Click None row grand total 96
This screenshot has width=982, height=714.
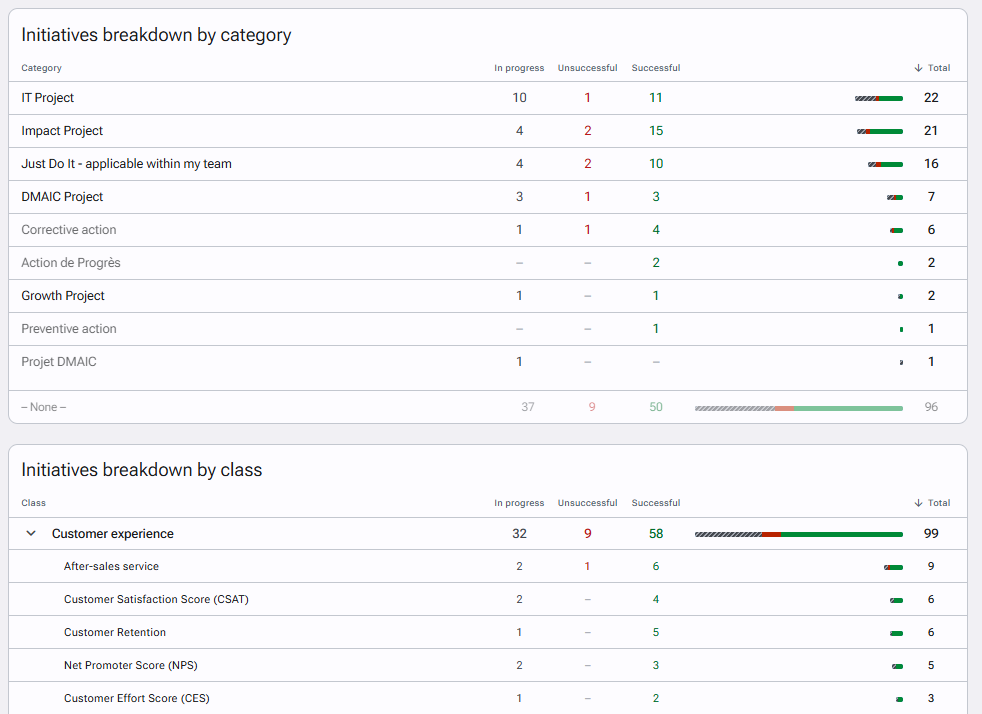point(931,407)
